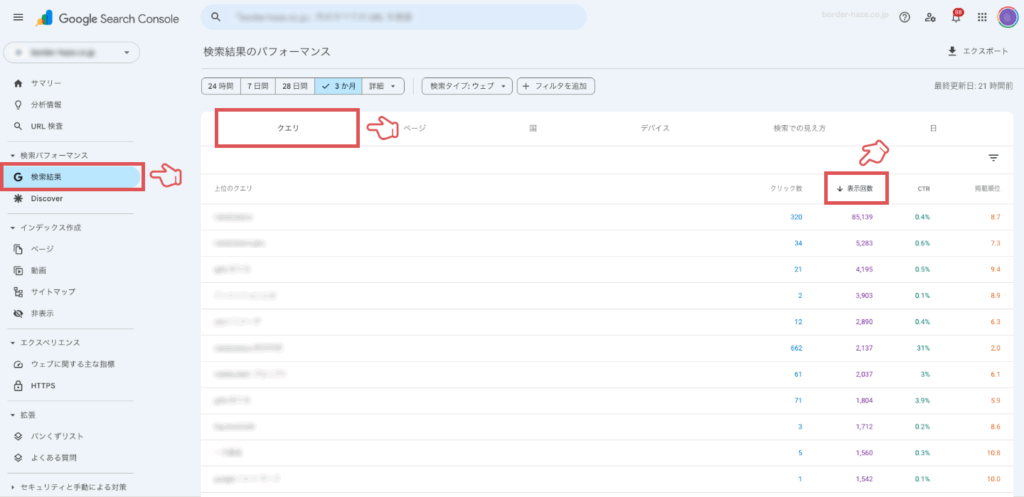Image resolution: width=1024 pixels, height=497 pixels.
Task: Select the 24時間 date range
Action: click(x=219, y=86)
